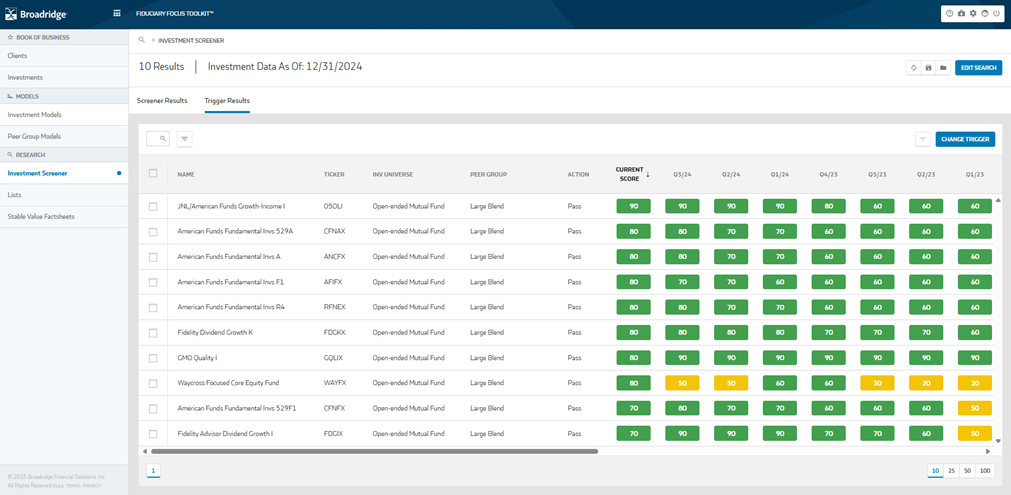This screenshot has height=495, width=1011.
Task: Click the yellow Q3/24 score 50 for Waycross
Action: pos(682,383)
